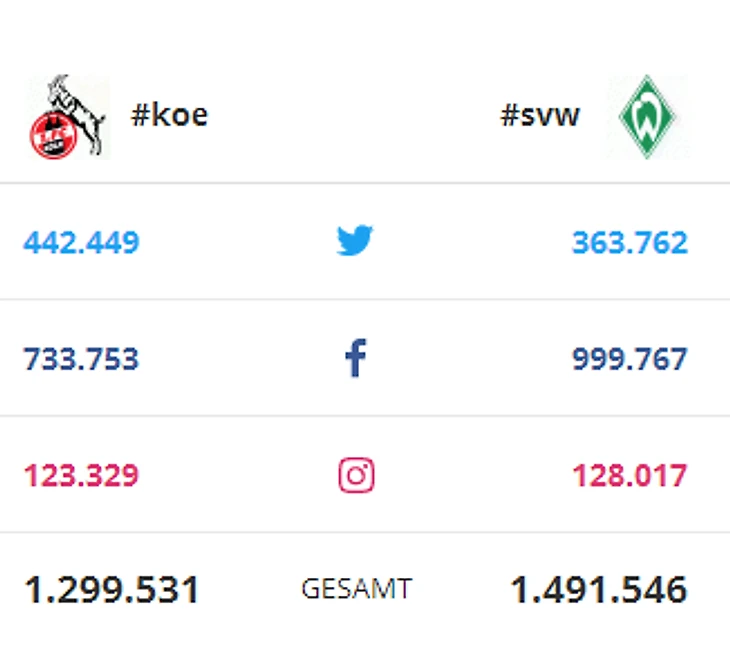Click the Werder Bremen diamond logo
Viewport: 730px width, 647px height.
point(647,117)
